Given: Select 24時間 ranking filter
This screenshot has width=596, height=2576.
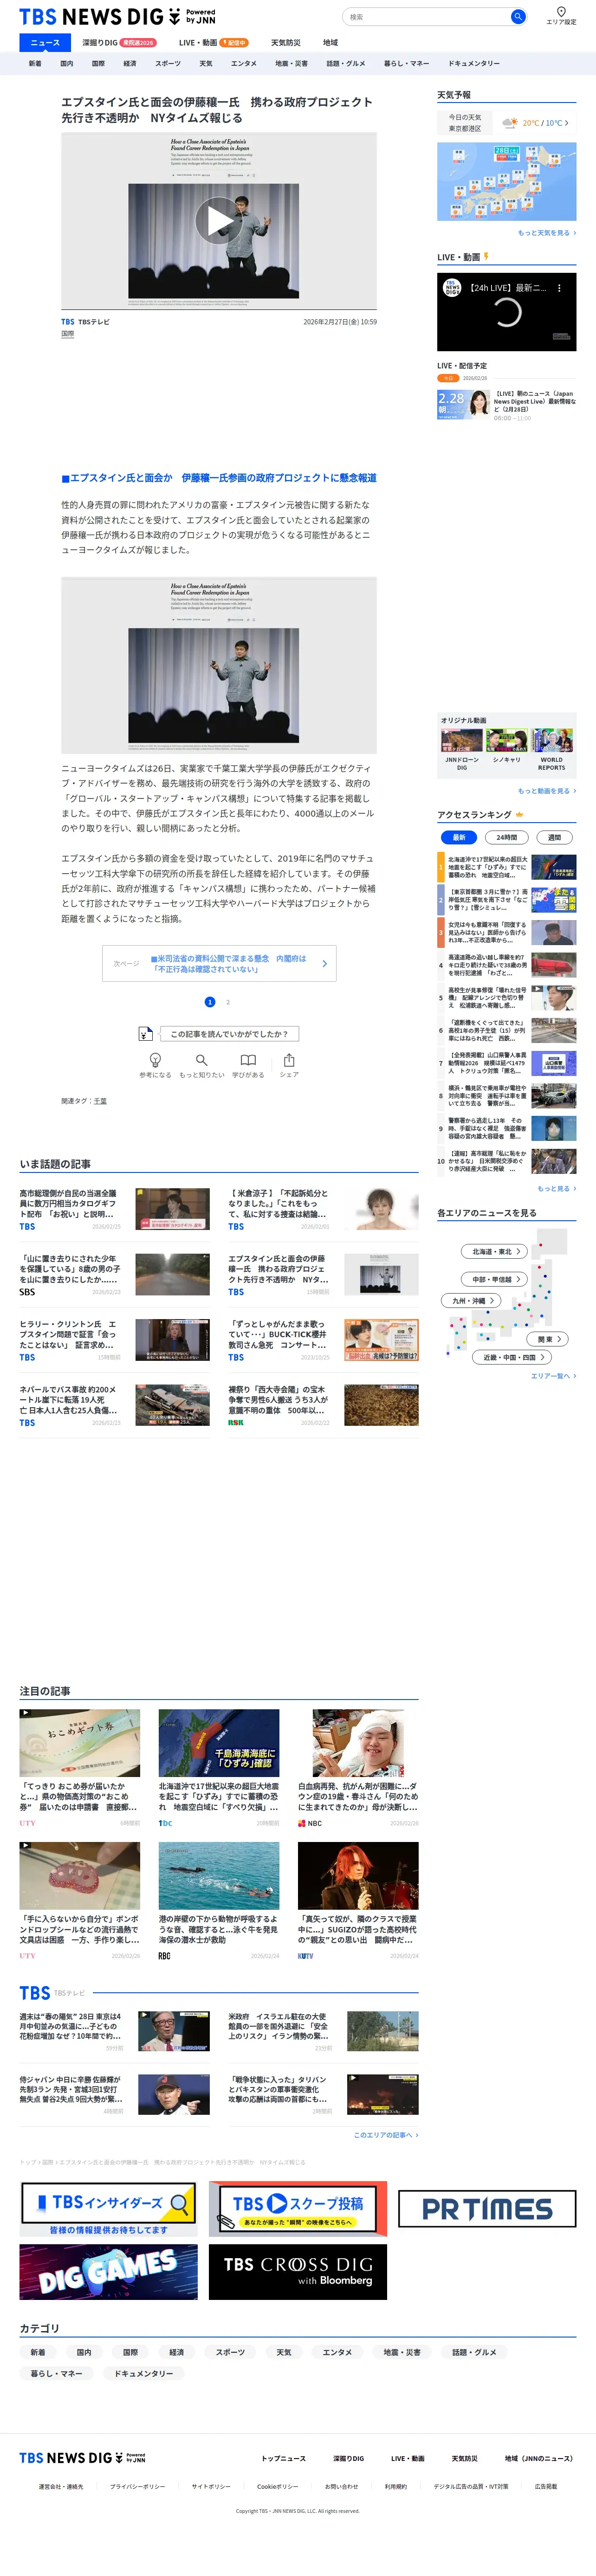Looking at the screenshot, I should pos(507,837).
